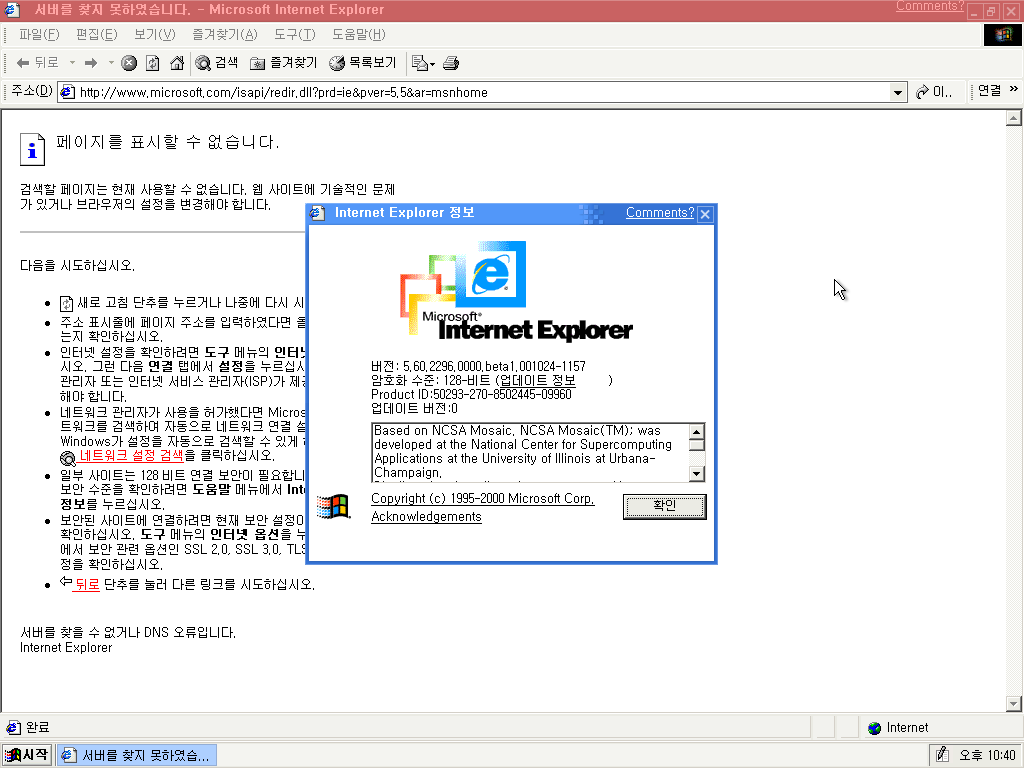Screen dimensions: 1024x768
Task: Click down arrow of license text scrollbar
Action: pyautogui.click(x=697, y=474)
